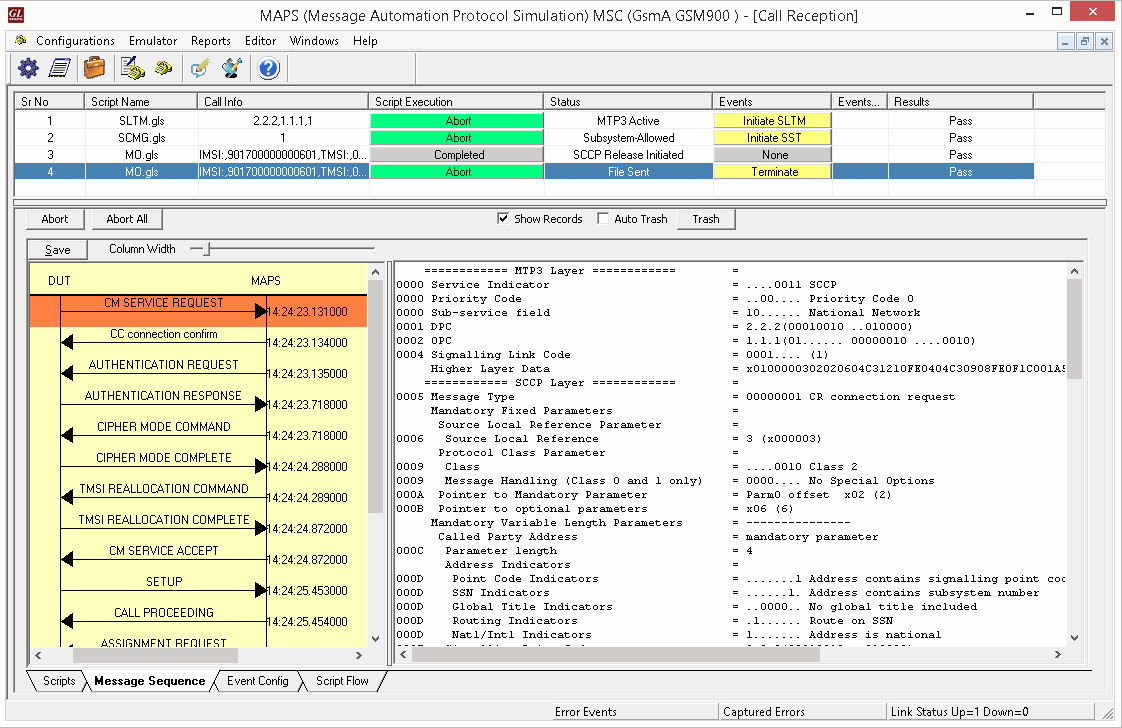1122x728 pixels.
Task: Click the notepad-with-telephone toolbar icon
Action: pos(132,69)
